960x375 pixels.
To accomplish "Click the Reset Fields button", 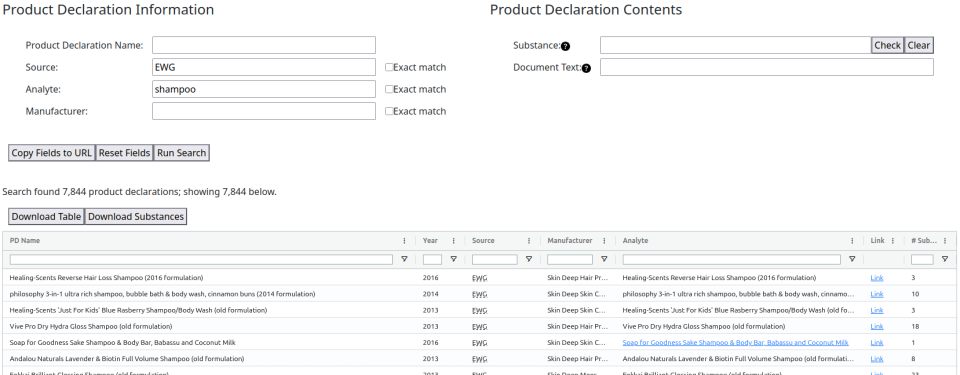I will (x=124, y=153).
